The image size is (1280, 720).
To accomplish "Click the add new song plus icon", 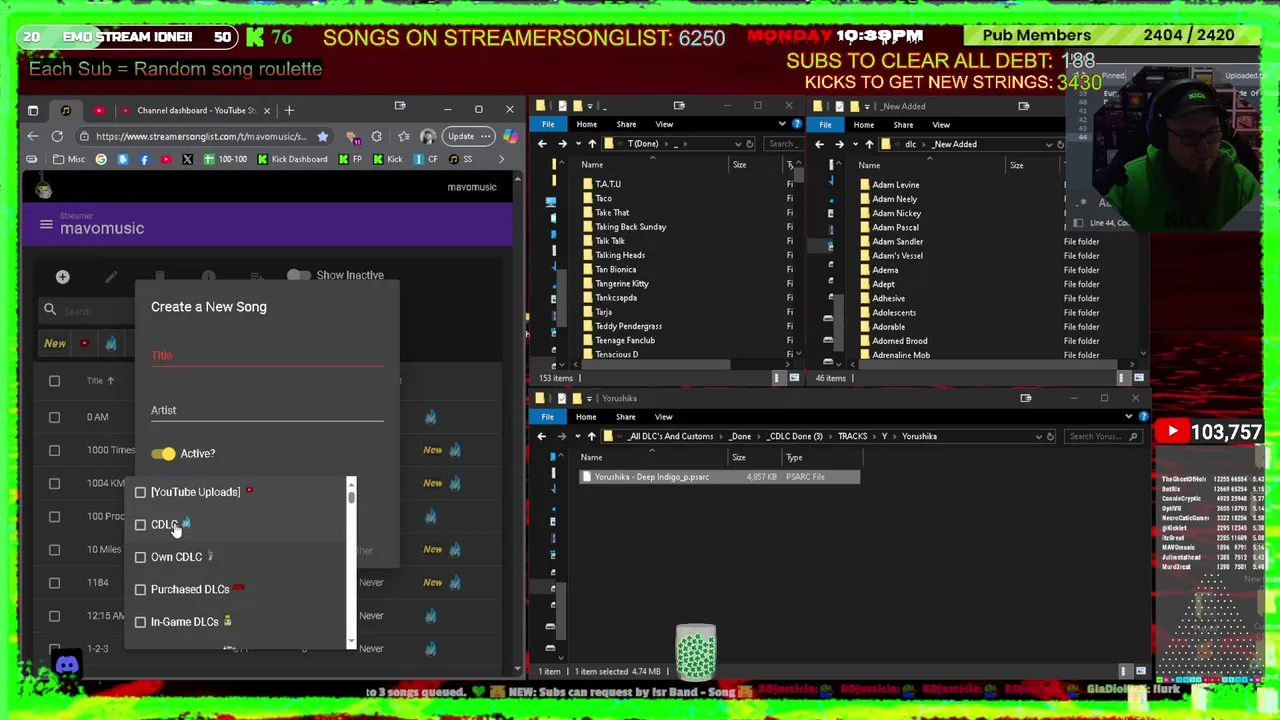I will click(x=62, y=277).
